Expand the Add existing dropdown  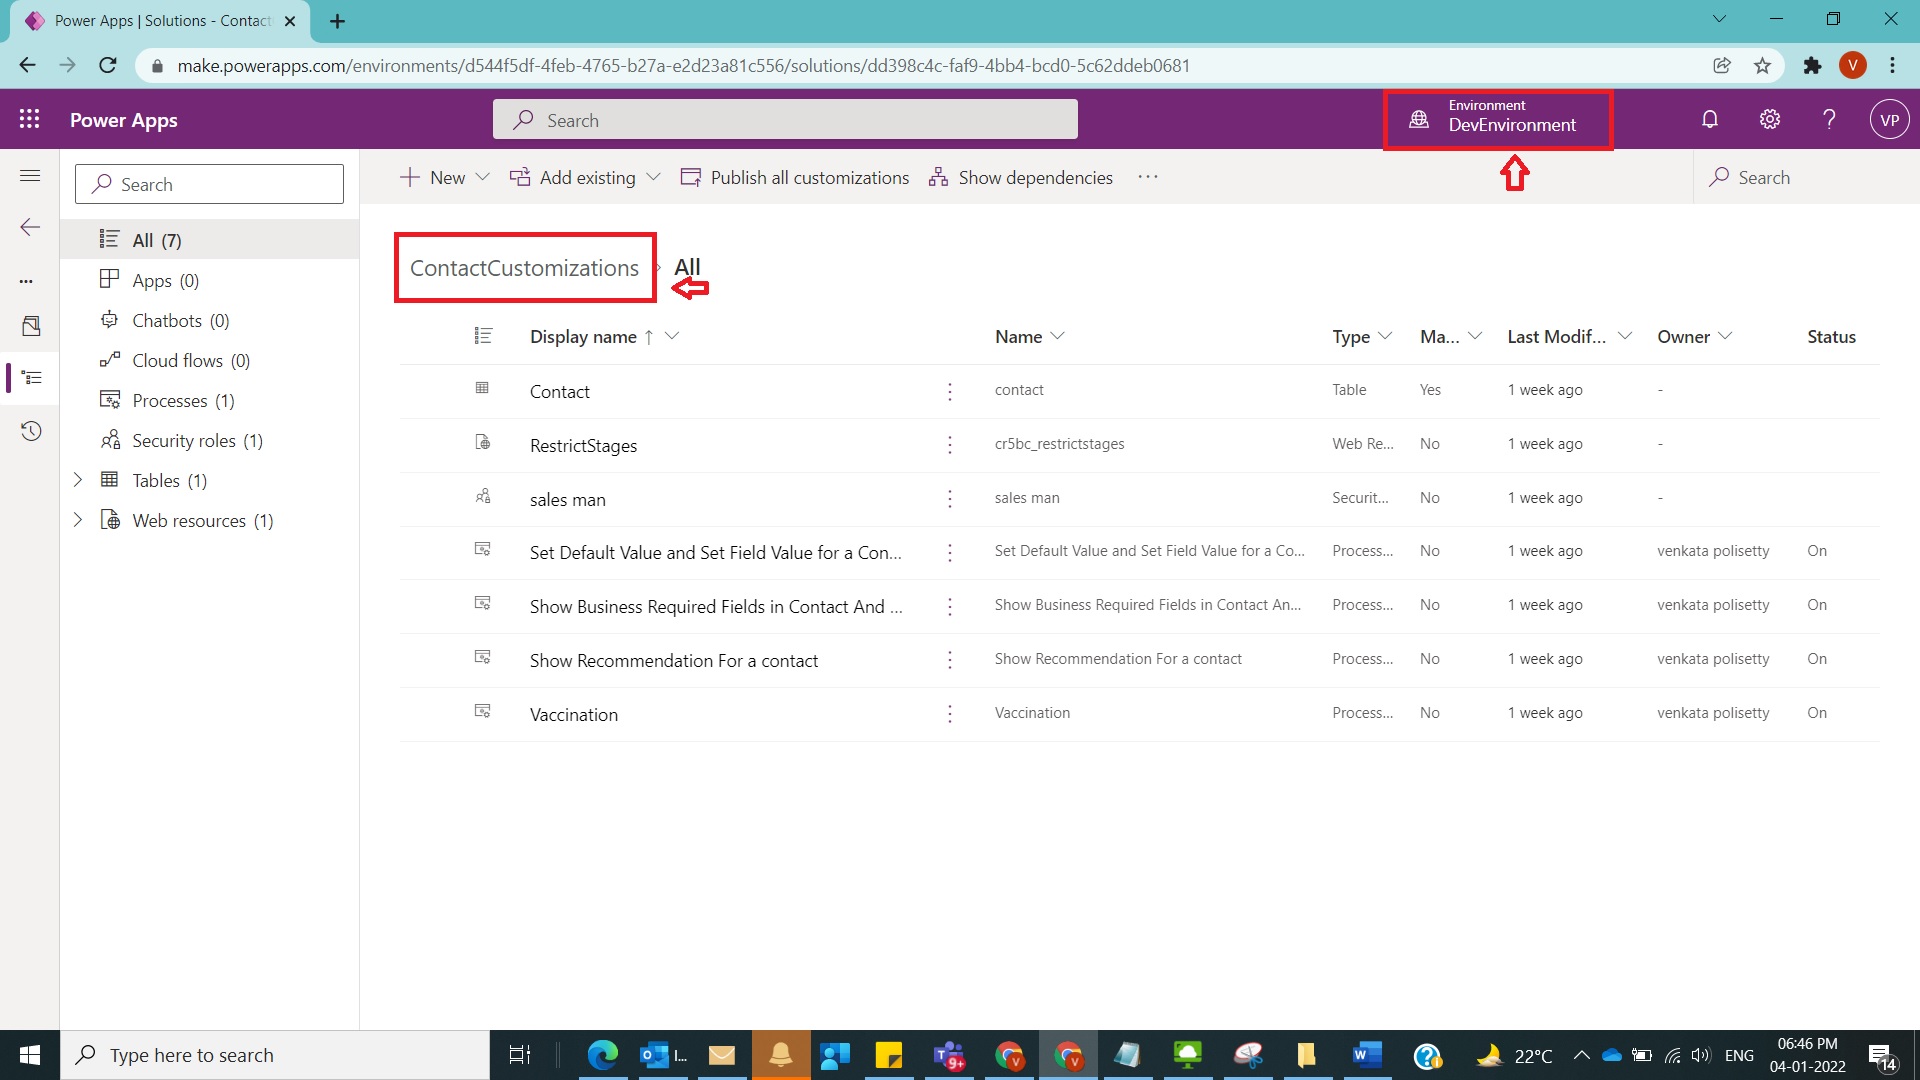[x=655, y=177]
